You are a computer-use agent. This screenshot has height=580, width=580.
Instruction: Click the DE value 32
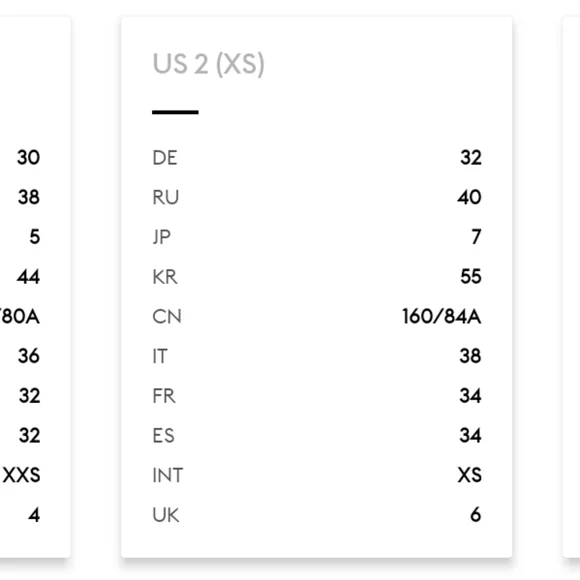pyautogui.click(x=471, y=158)
